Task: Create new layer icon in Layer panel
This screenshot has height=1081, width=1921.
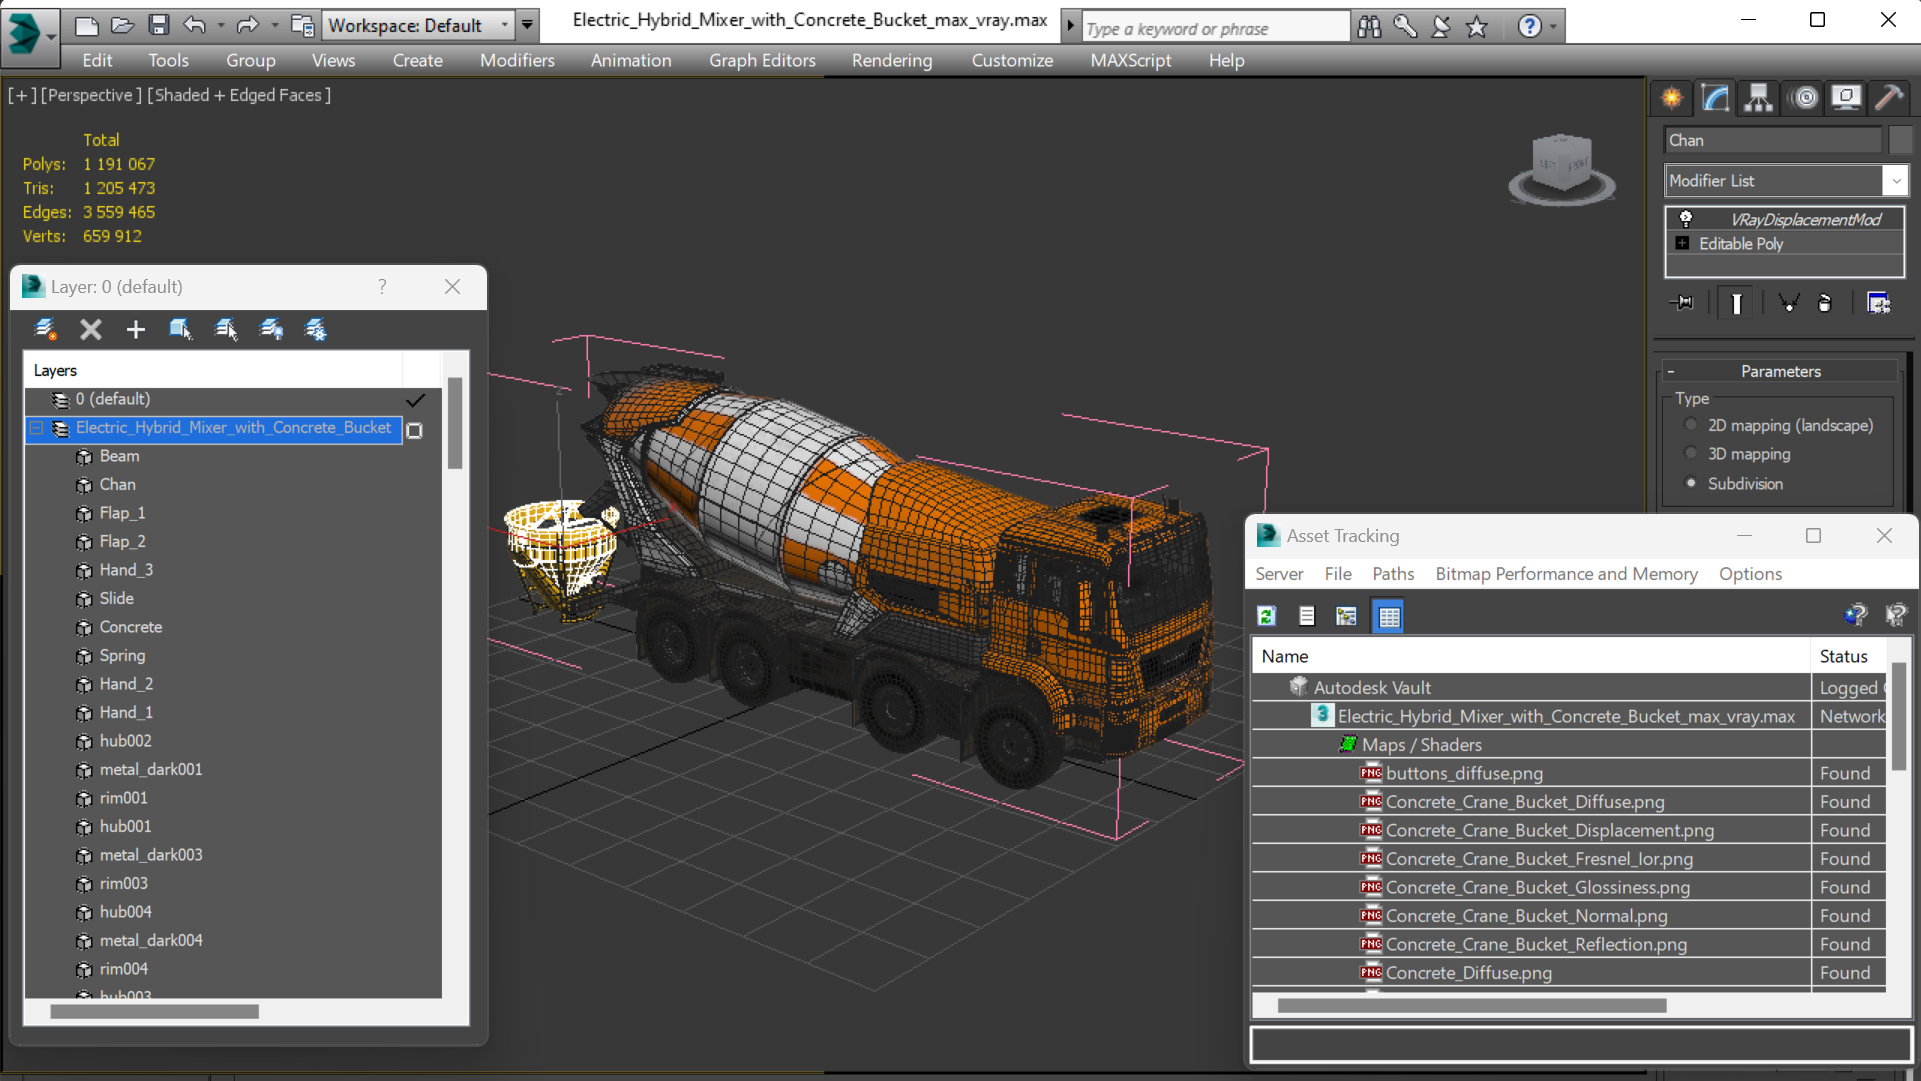Action: coord(45,329)
